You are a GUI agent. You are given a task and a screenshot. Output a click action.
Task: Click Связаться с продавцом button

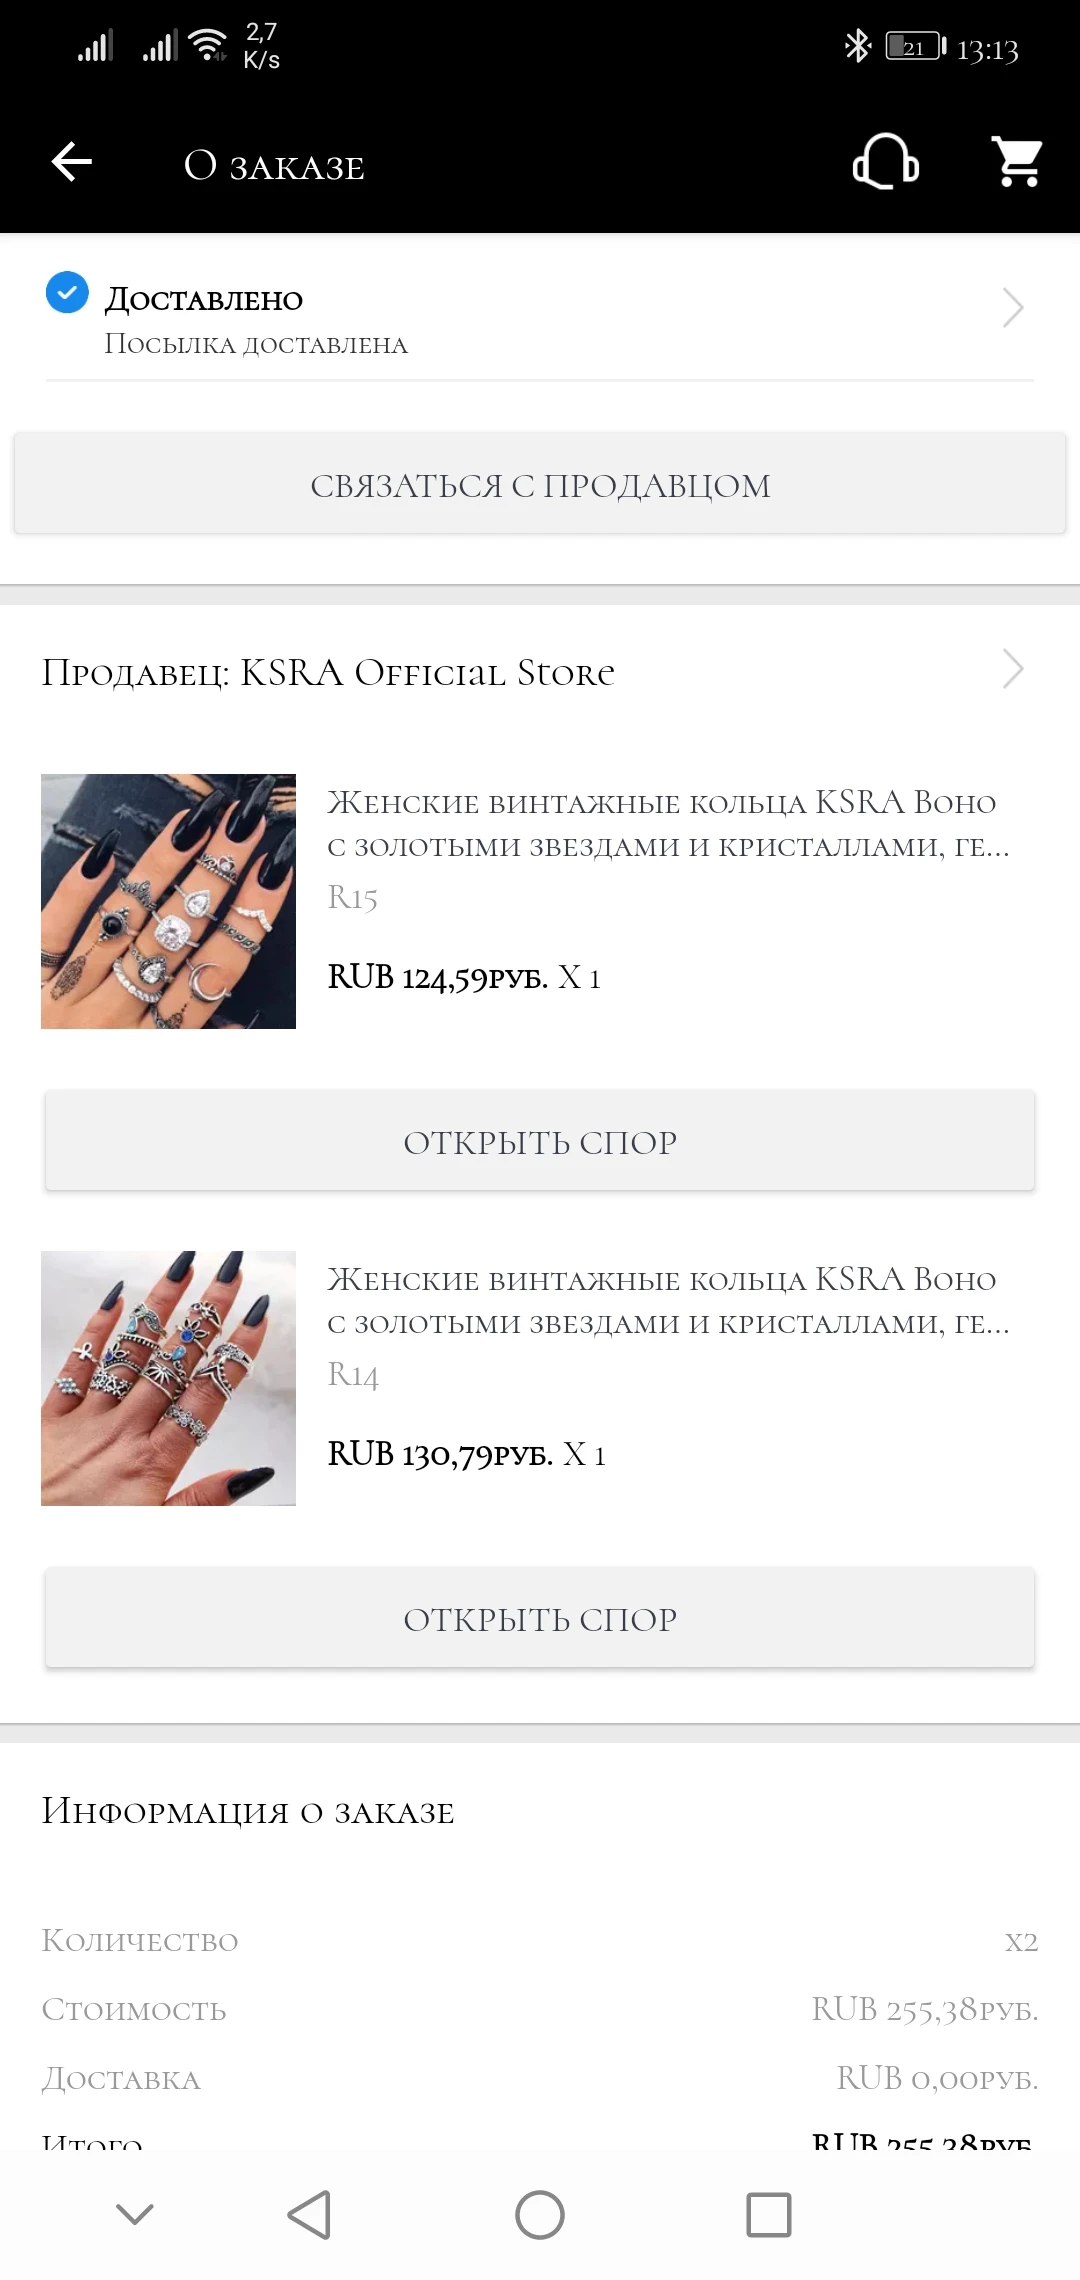pos(540,484)
